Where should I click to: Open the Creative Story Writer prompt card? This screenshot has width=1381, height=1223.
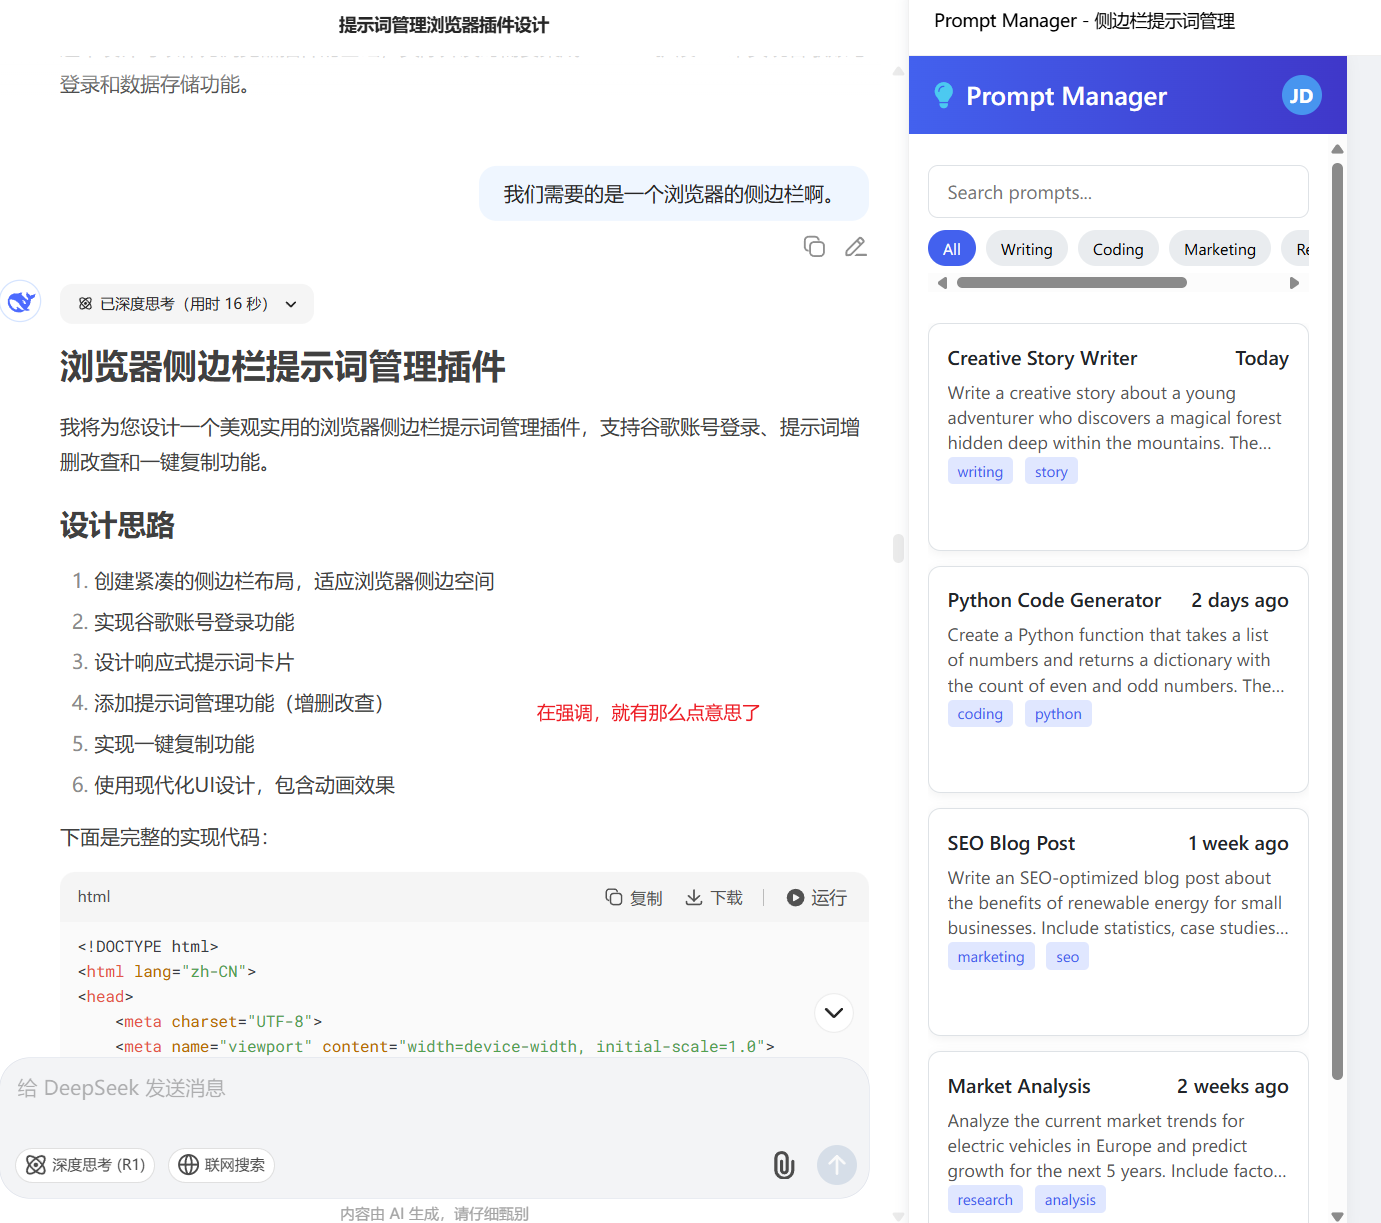(1118, 437)
